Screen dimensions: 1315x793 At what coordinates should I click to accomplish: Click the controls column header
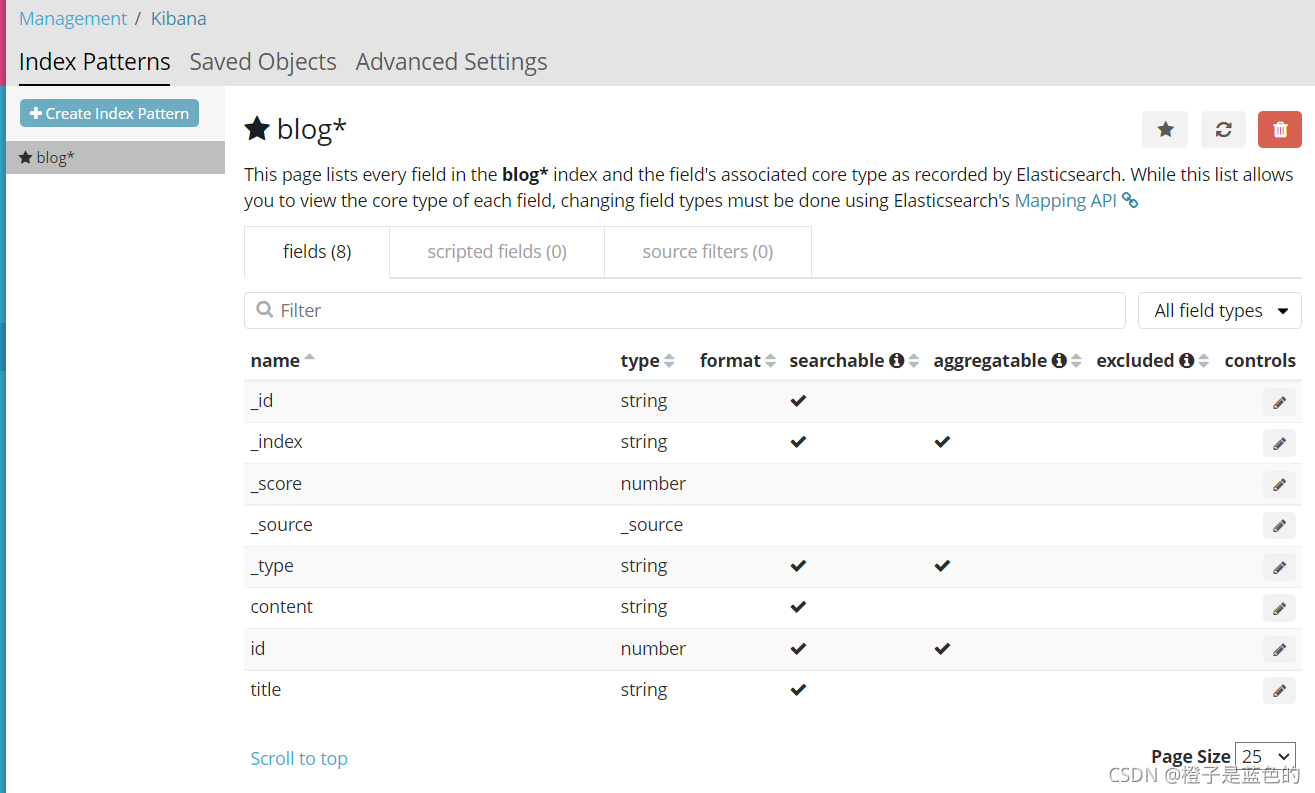pyautogui.click(x=1260, y=360)
